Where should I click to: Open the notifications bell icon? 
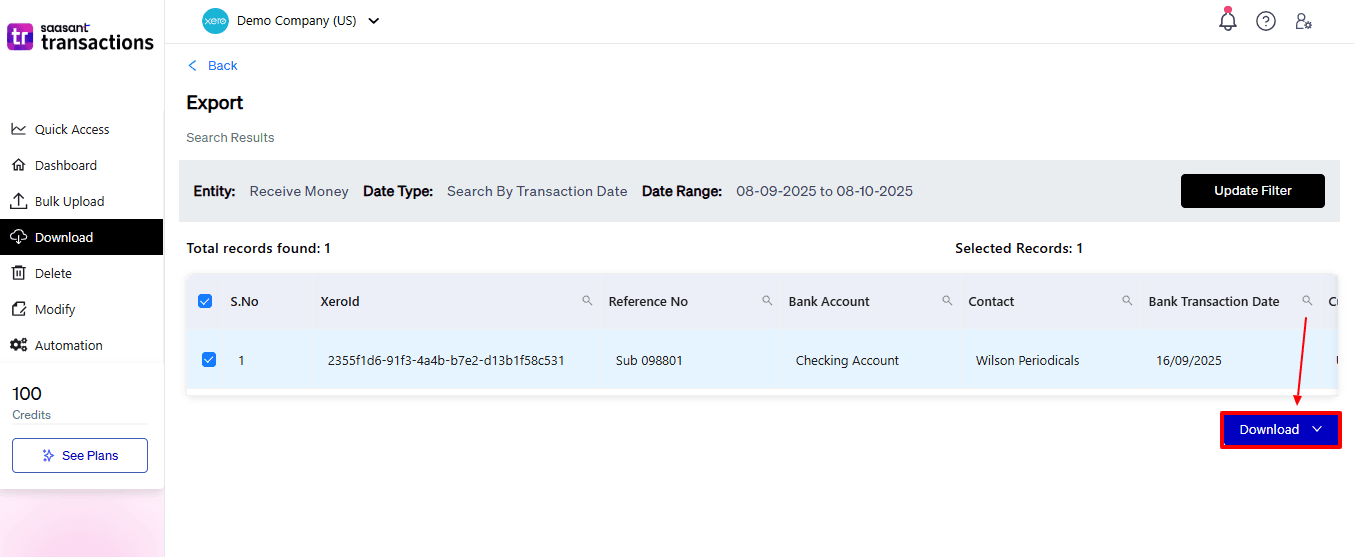(1228, 20)
